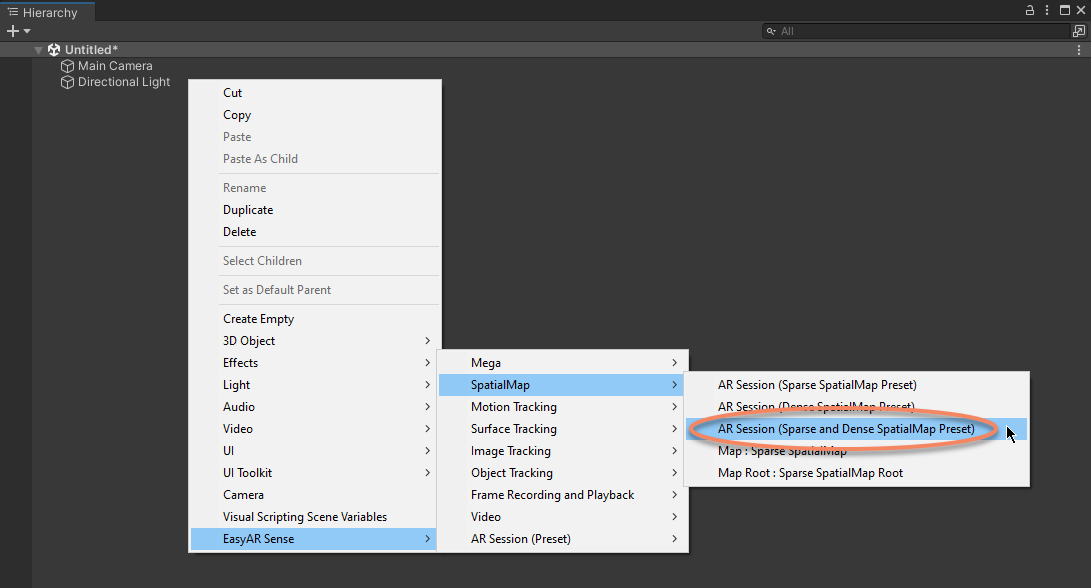This screenshot has width=1091, height=588.
Task: Select Directional Light in the hierarchy tree
Action: click(124, 82)
